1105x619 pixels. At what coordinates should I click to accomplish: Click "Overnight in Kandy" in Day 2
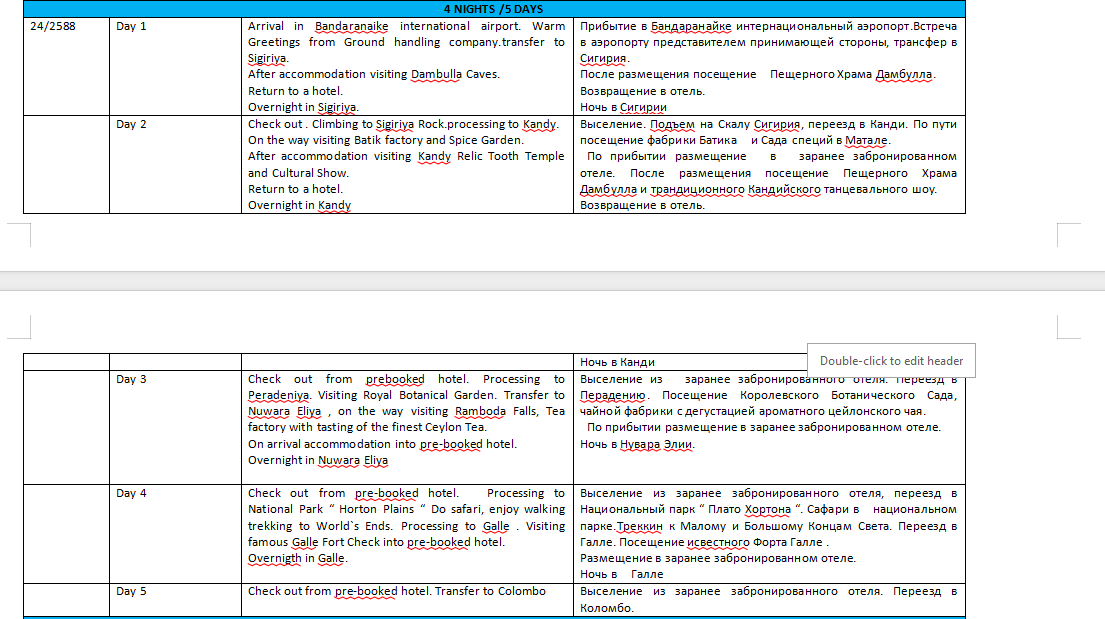click(299, 205)
